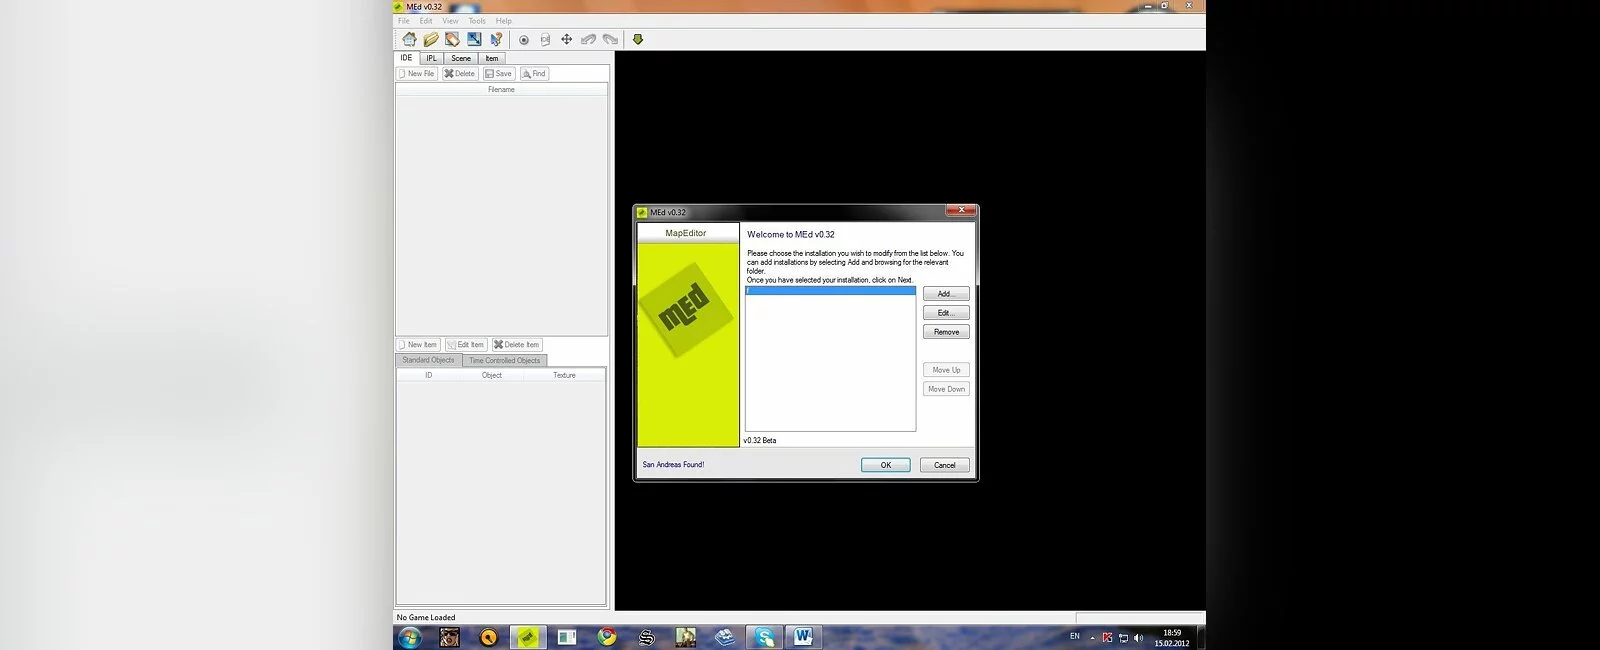Click the Find button
The width and height of the screenshot is (1600, 650).
coord(534,74)
